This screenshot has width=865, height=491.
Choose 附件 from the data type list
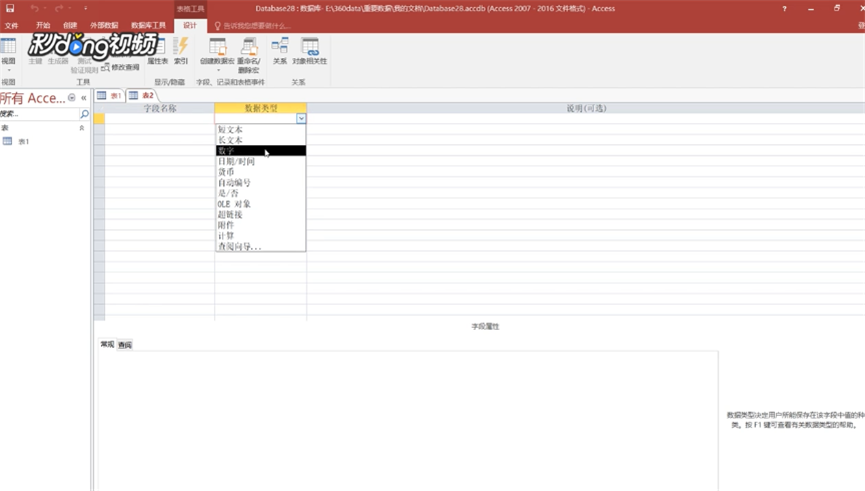click(260, 225)
